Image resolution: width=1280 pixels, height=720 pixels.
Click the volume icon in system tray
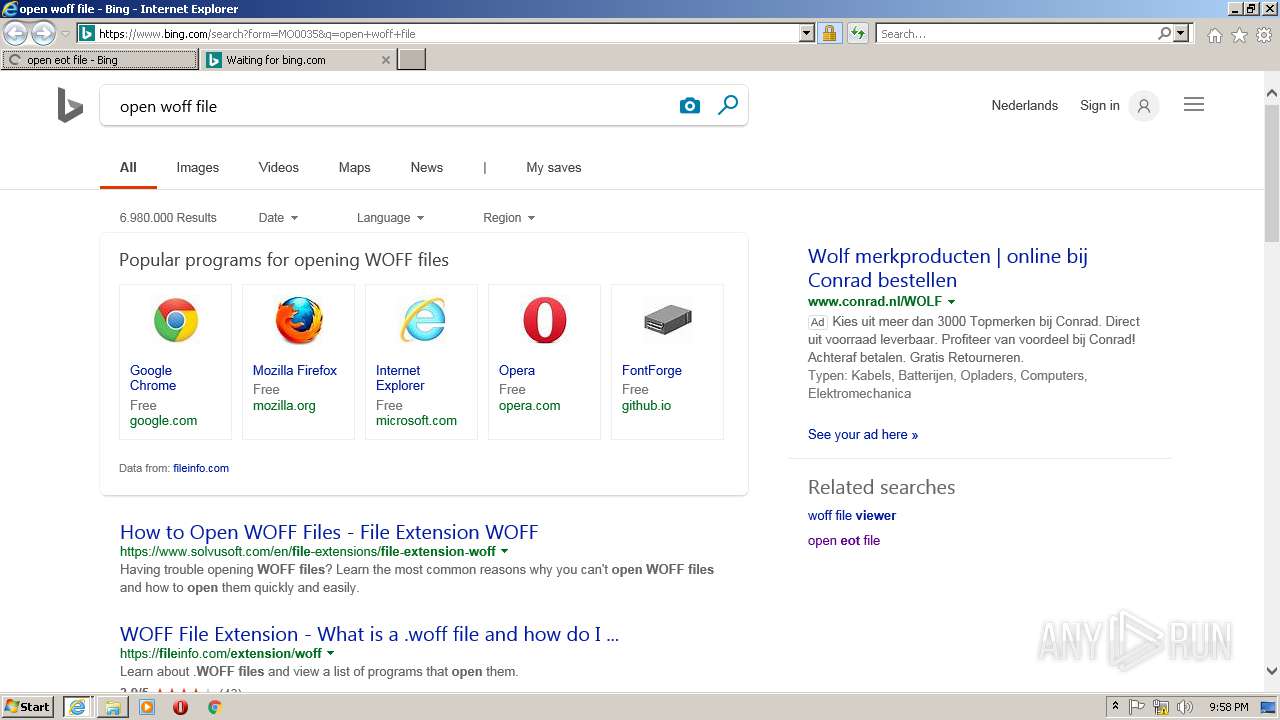1185,707
